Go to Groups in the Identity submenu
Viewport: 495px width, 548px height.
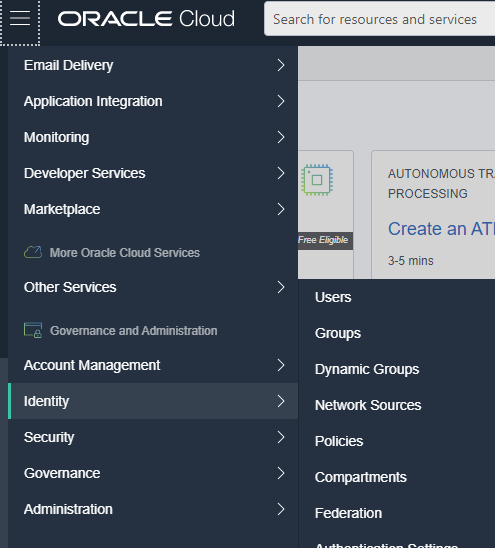(338, 333)
